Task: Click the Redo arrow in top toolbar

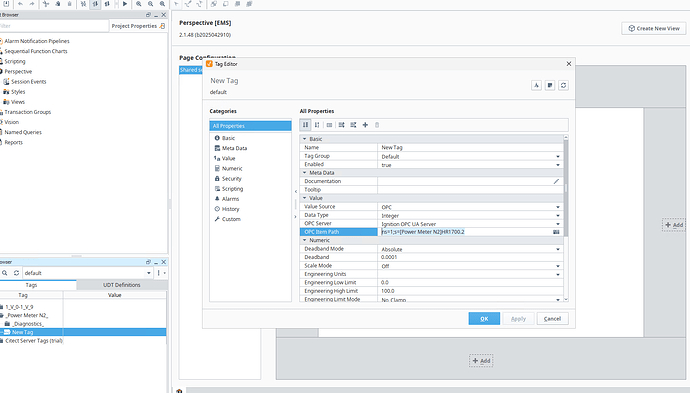Action: [32, 4]
